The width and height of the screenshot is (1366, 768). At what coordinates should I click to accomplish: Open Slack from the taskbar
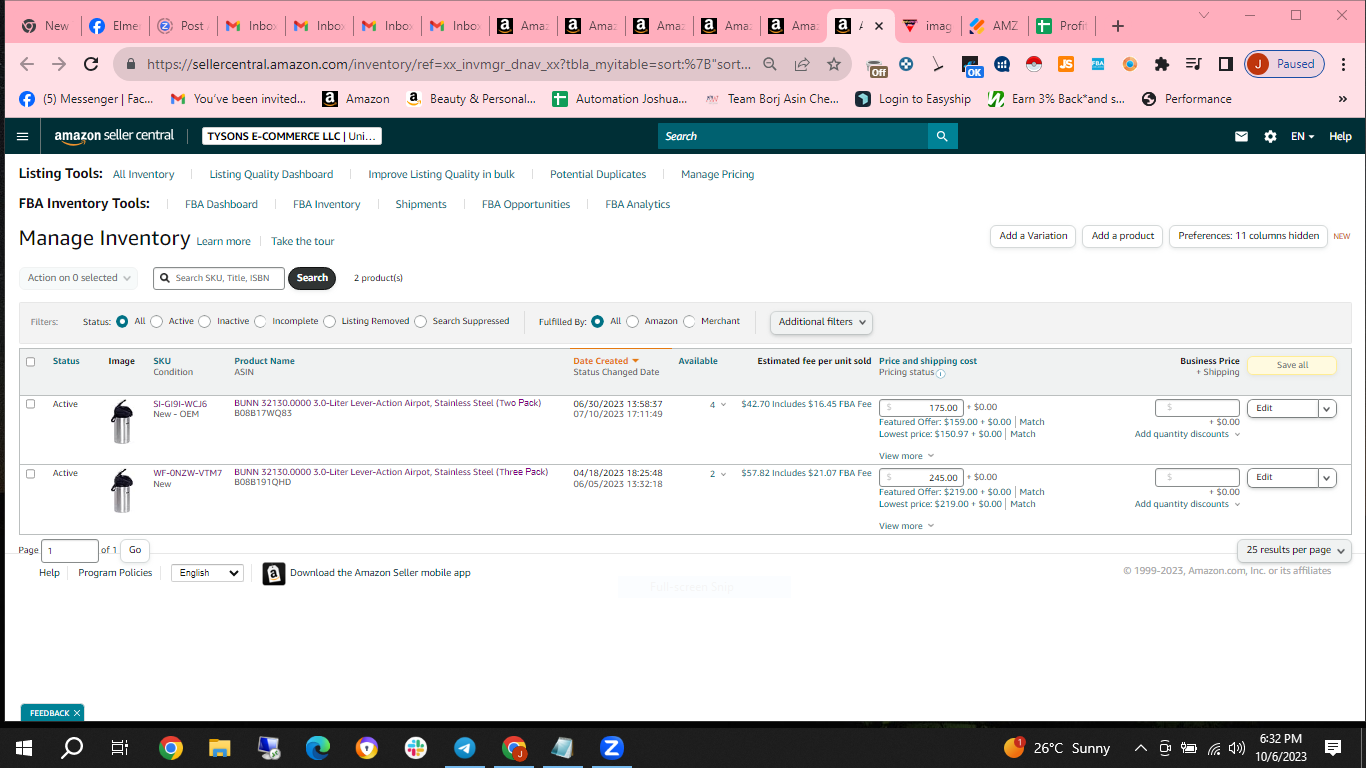(415, 748)
